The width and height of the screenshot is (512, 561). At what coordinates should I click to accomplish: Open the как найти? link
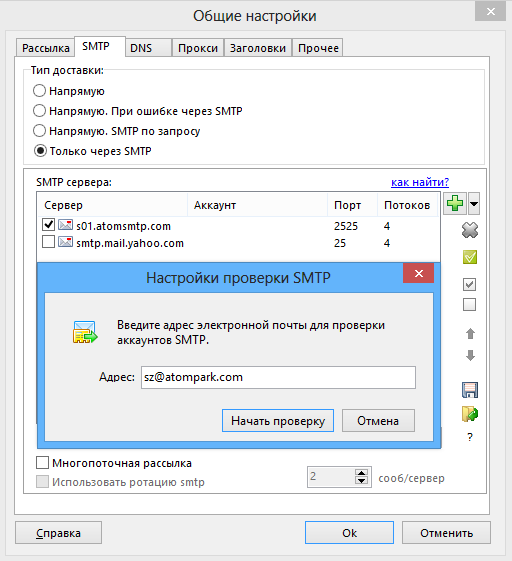420,182
